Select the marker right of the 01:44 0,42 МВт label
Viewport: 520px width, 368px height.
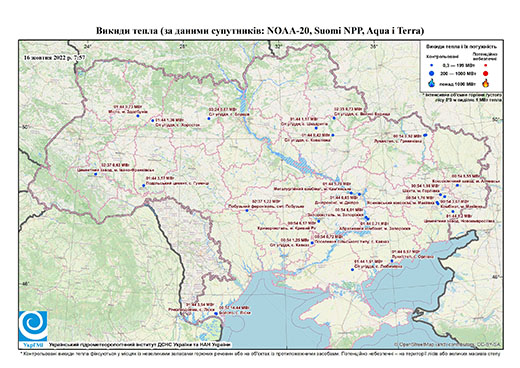coord(333,135)
